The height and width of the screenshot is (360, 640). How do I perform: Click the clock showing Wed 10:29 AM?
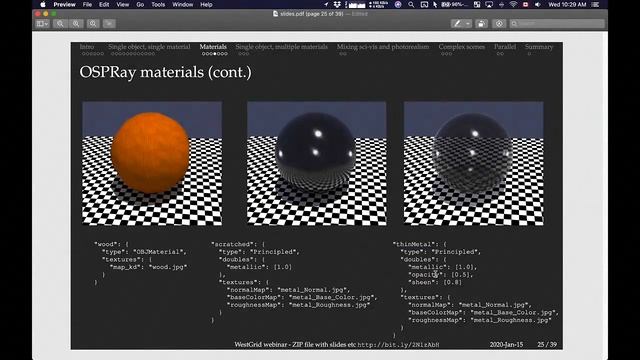[567, 4]
